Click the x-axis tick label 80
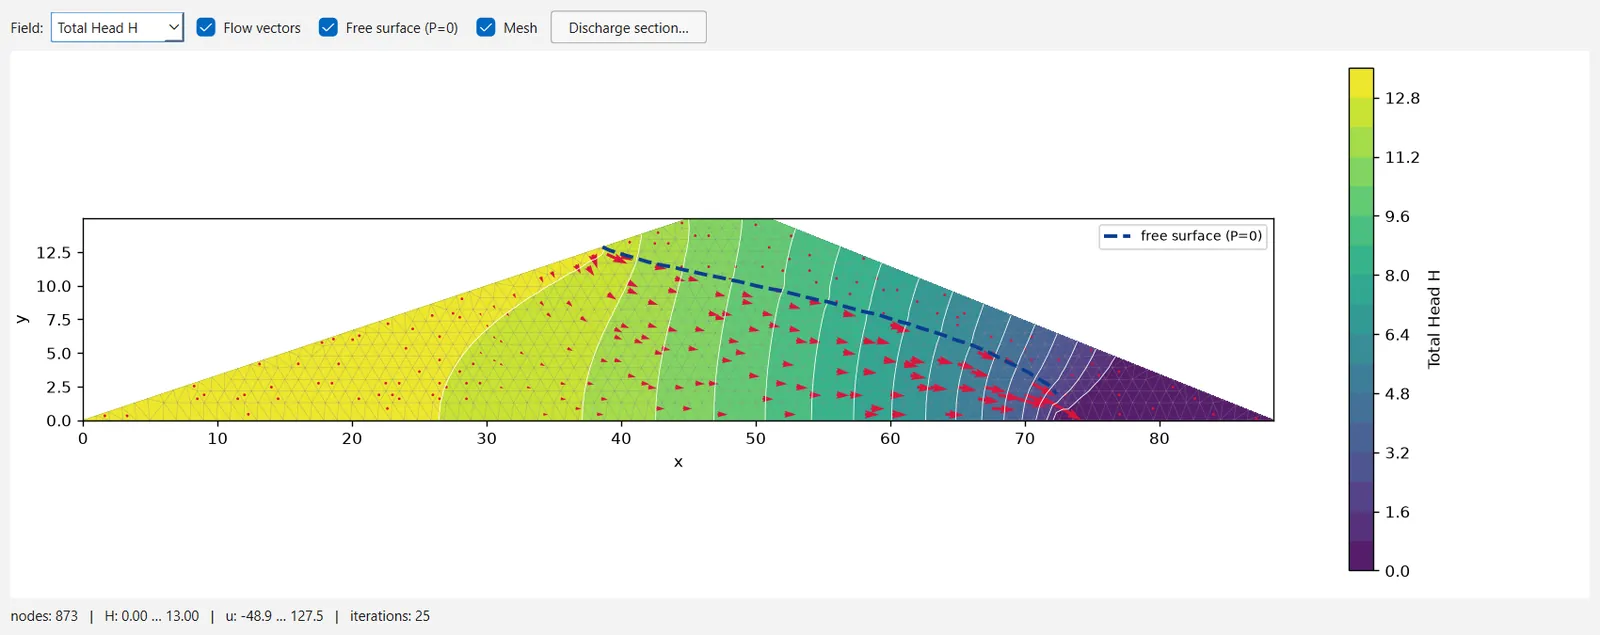This screenshot has width=1600, height=635. tap(1159, 438)
